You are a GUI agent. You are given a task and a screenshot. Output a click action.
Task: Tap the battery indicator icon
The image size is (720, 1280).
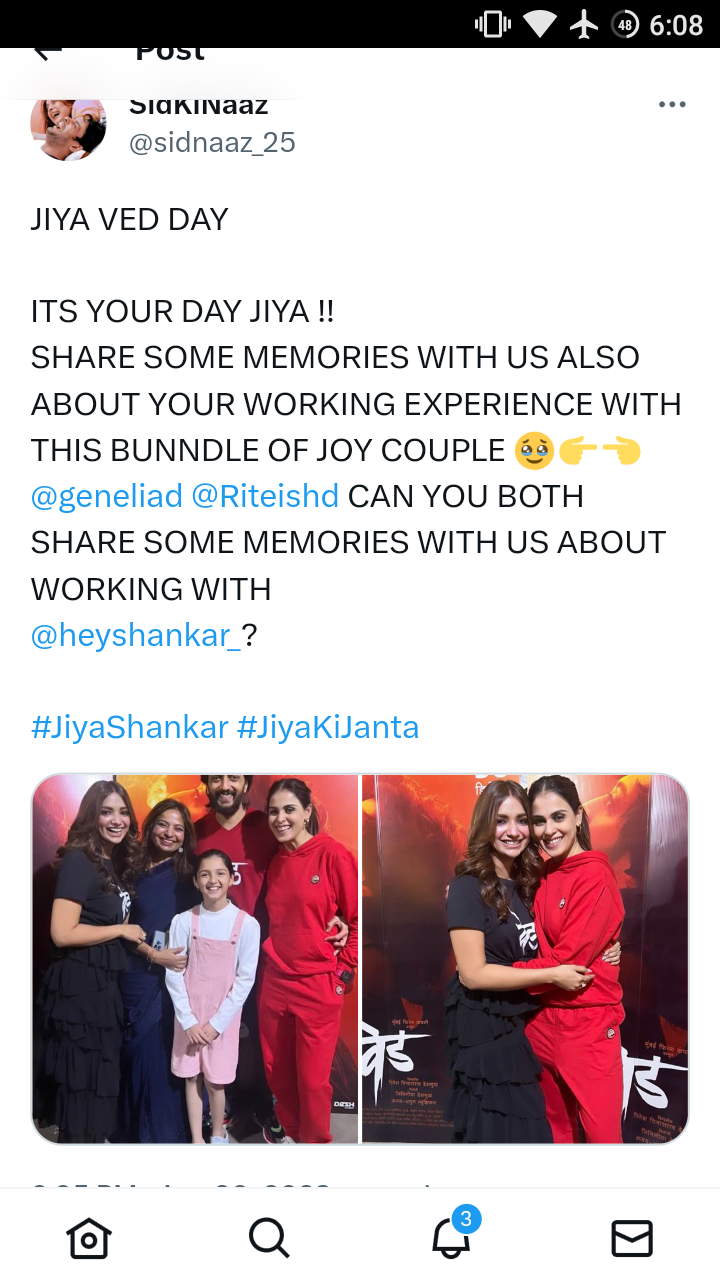click(x=625, y=24)
